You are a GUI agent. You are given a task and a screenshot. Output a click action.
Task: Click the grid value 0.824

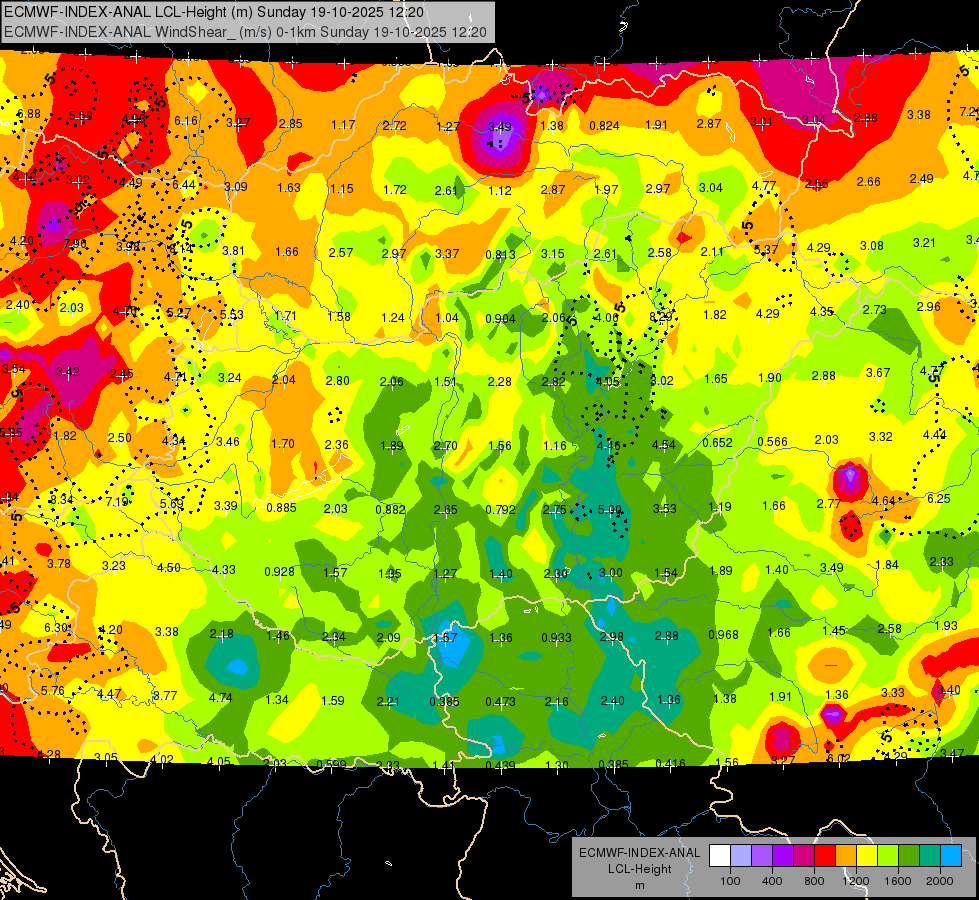pyautogui.click(x=604, y=126)
